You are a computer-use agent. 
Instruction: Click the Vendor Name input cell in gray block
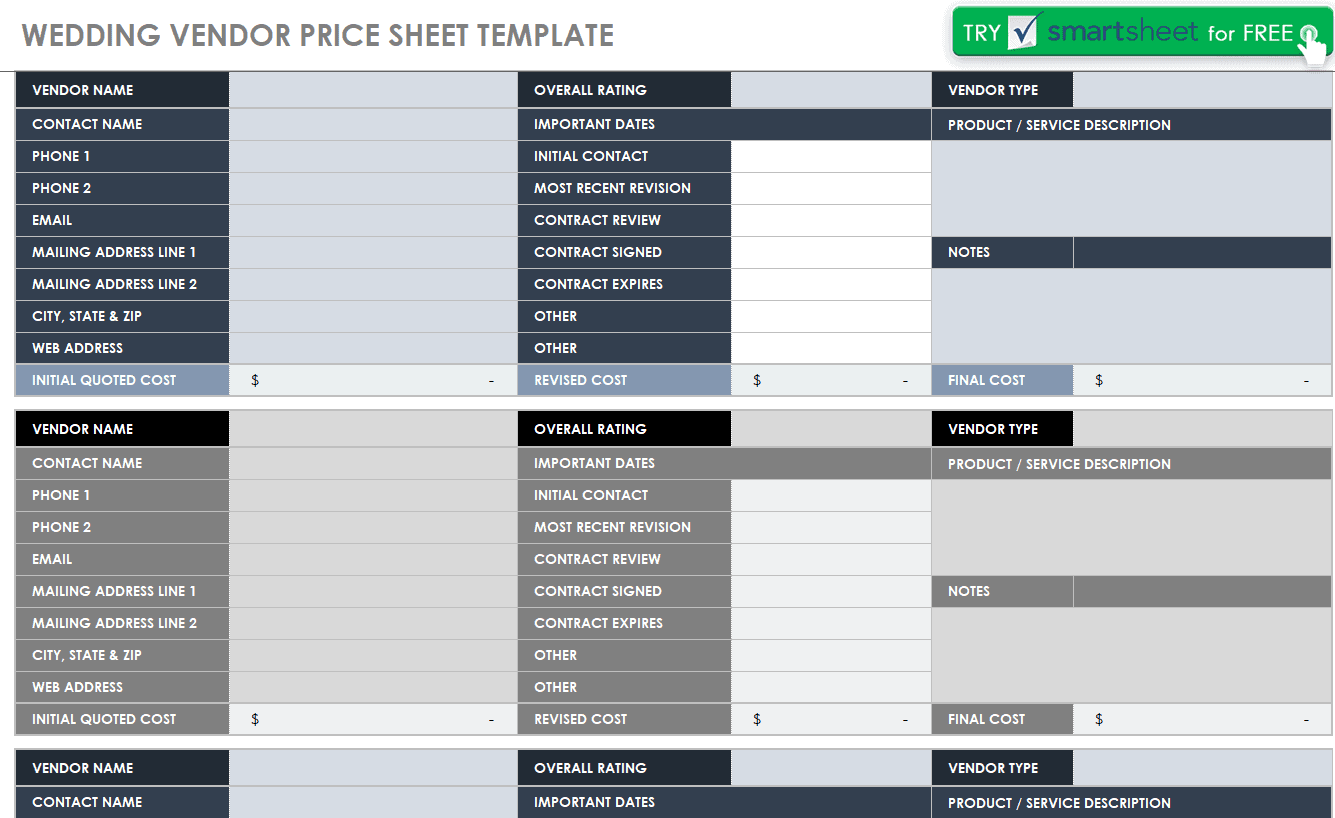[x=373, y=429]
